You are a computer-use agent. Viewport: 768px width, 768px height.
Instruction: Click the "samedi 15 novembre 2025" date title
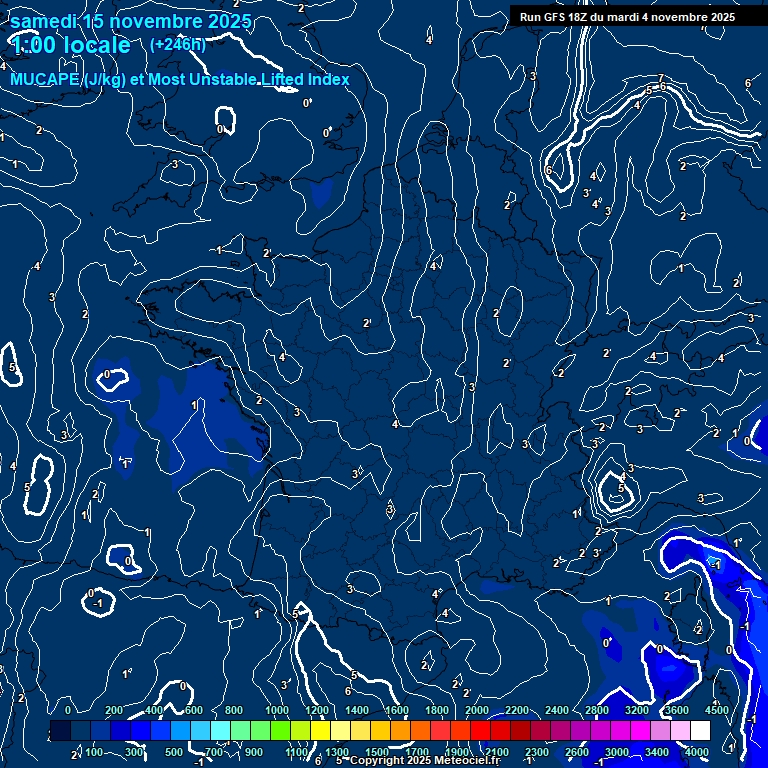click(131, 21)
